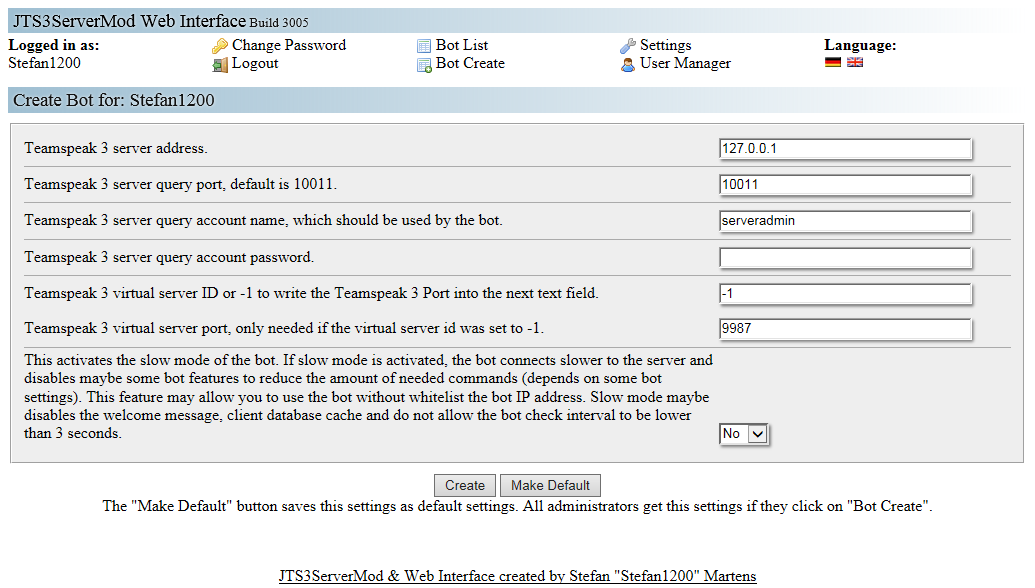Click the username text Stefan1200
1035x588 pixels.
44,63
